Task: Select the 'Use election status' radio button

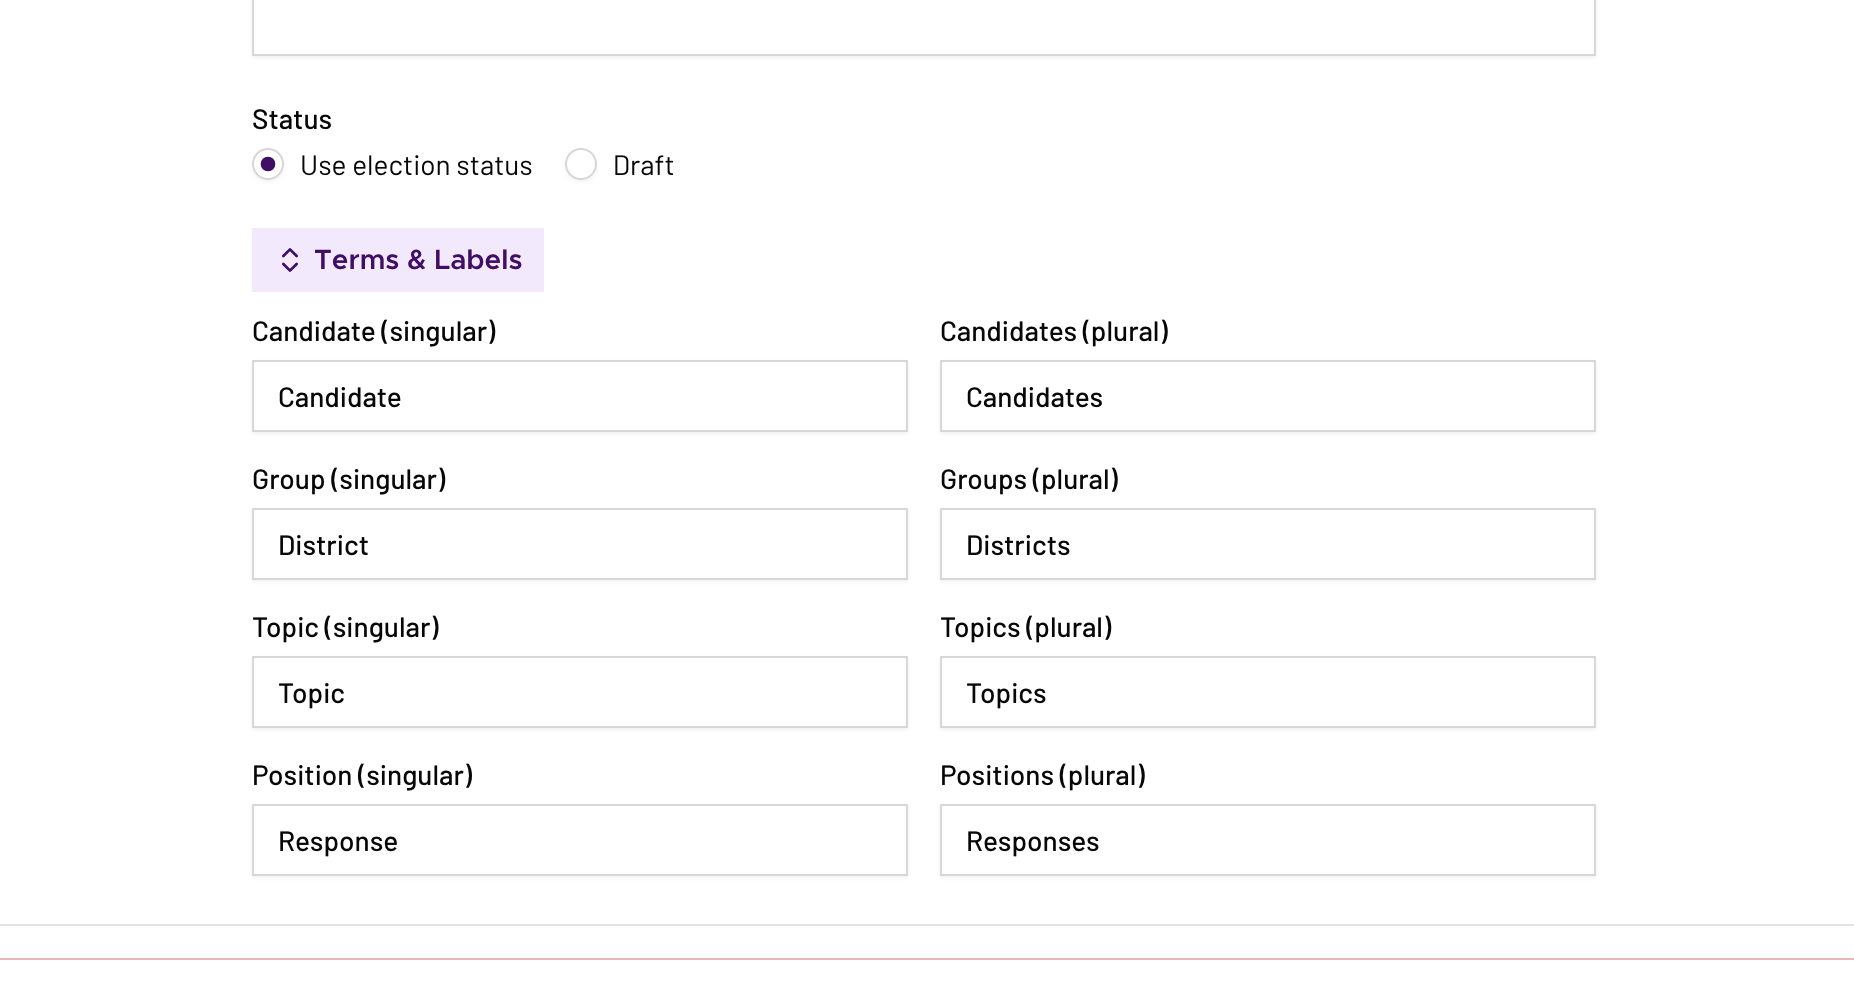Action: pos(268,165)
